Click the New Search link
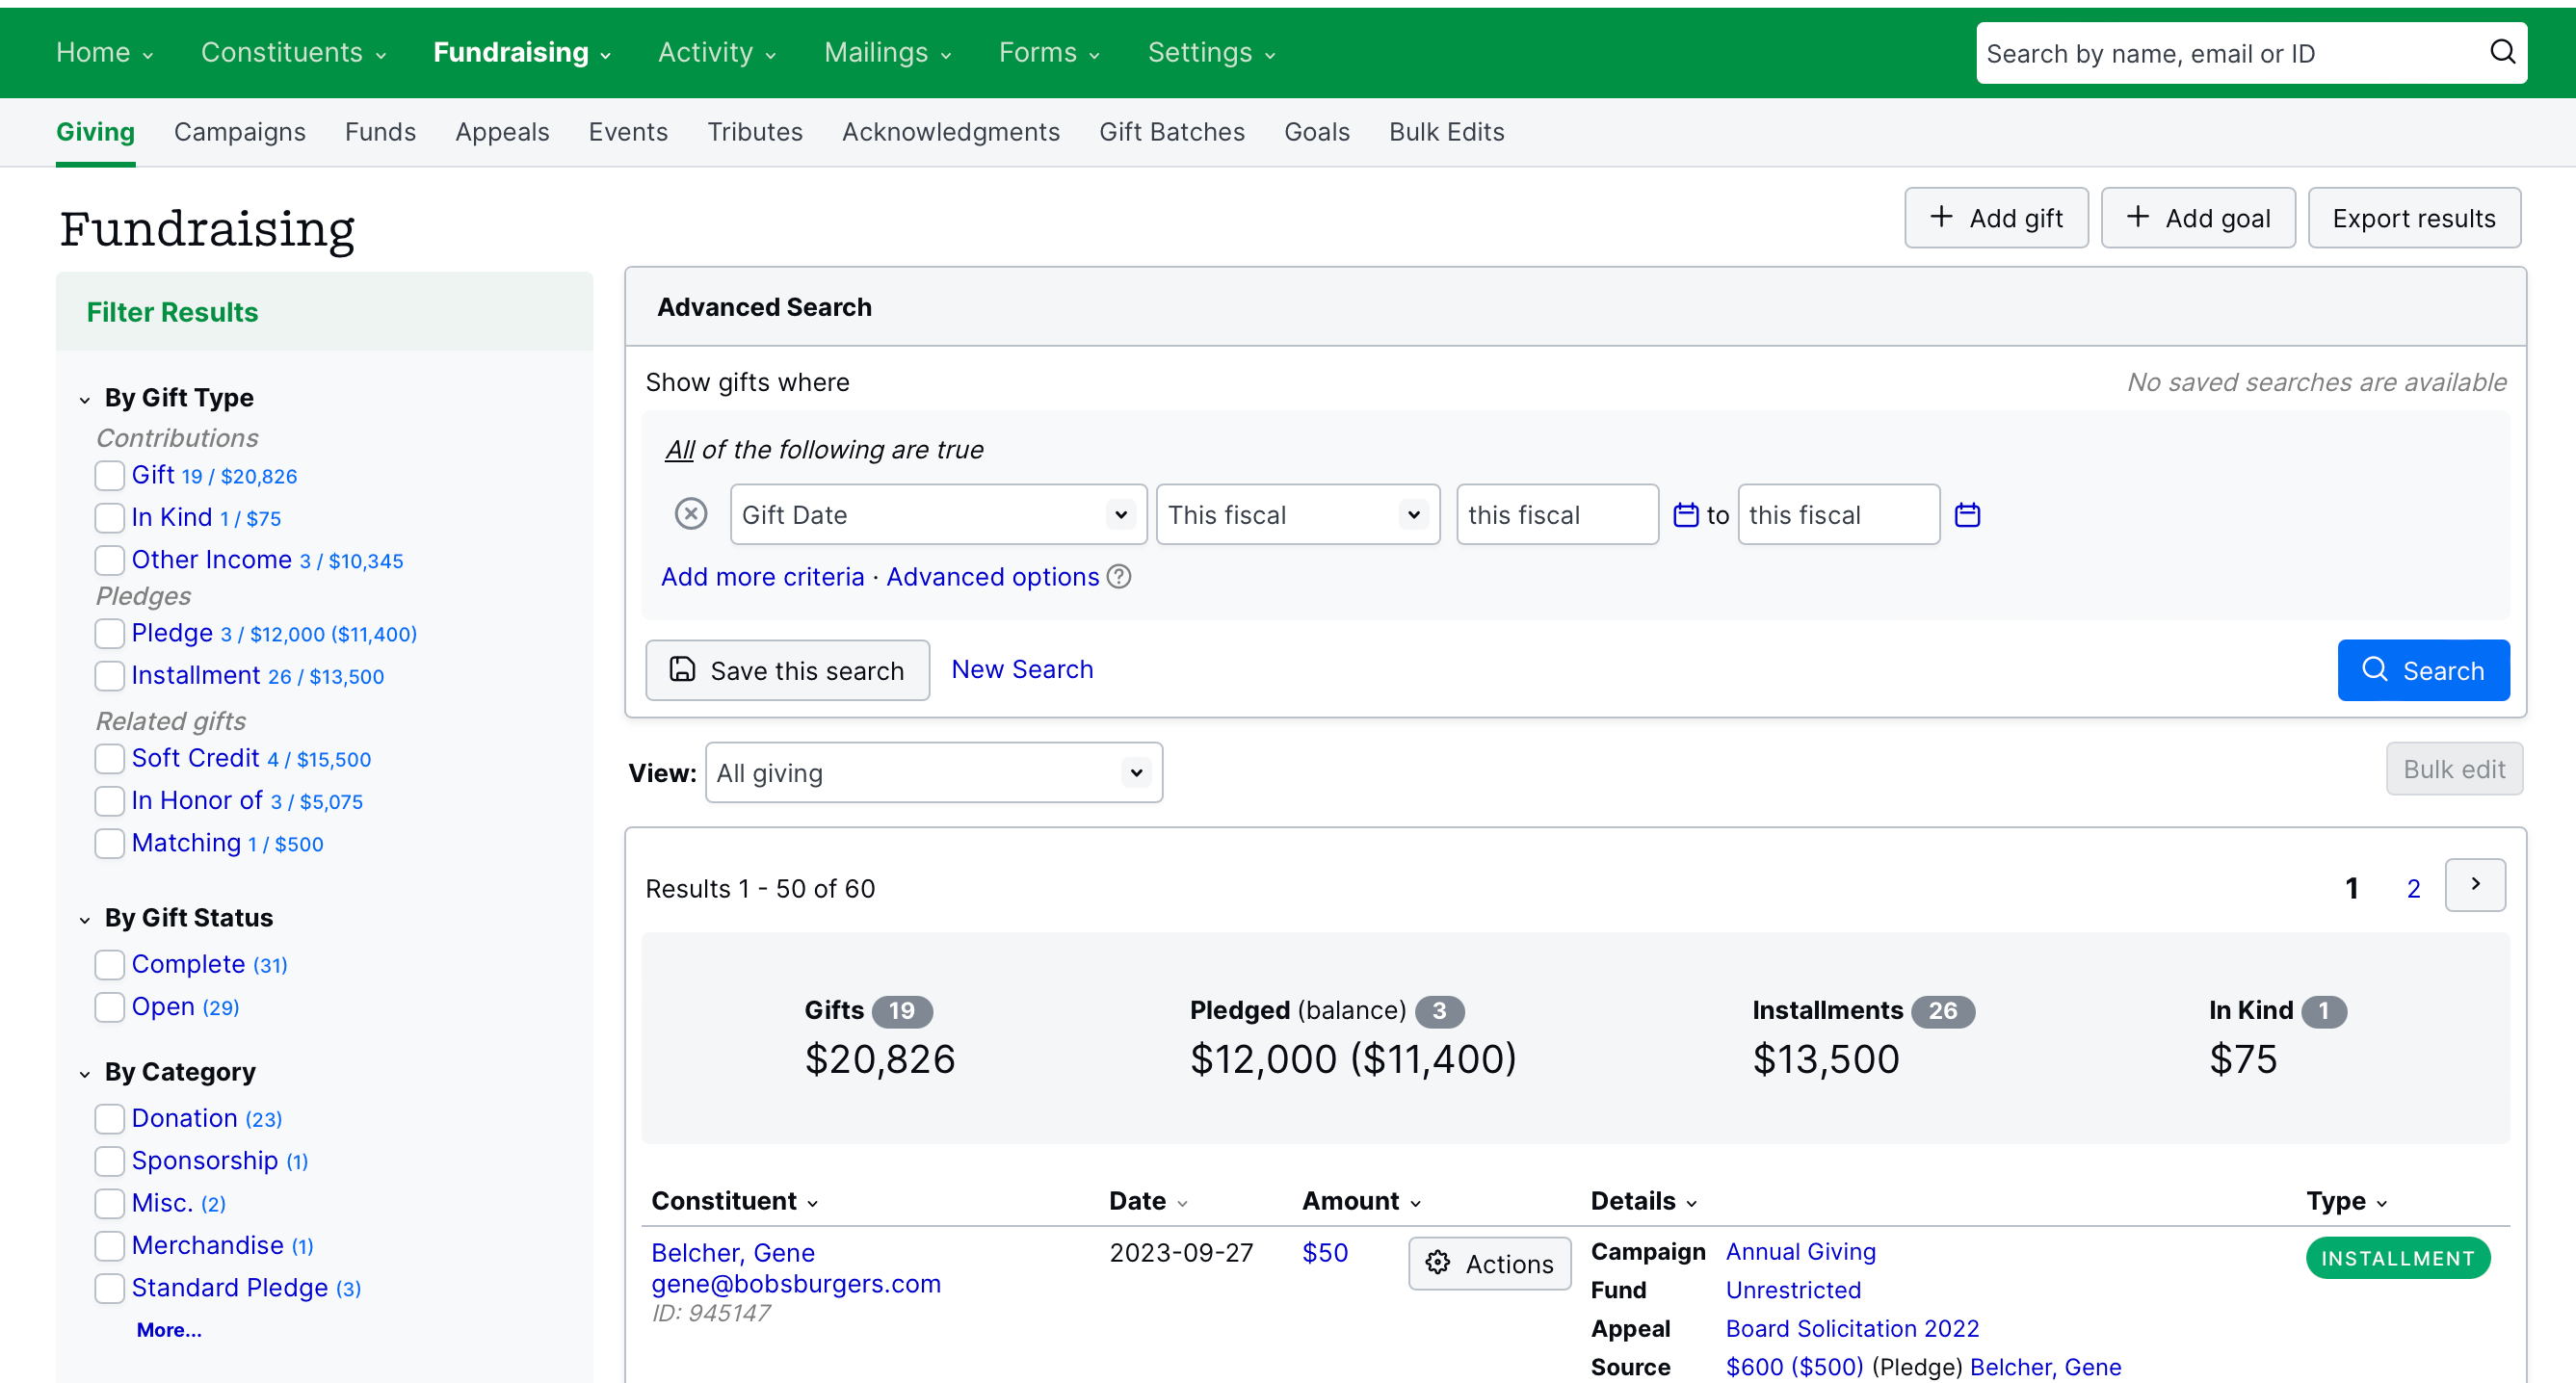 pyautogui.click(x=1022, y=667)
